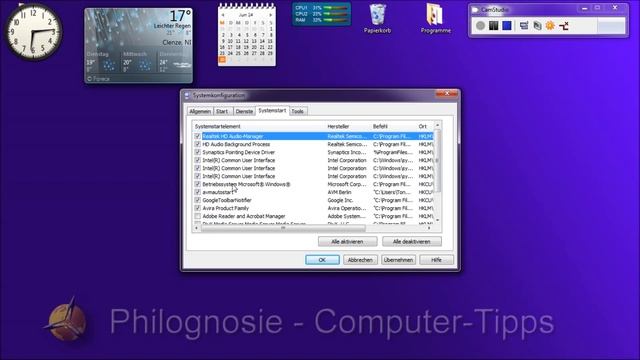Viewport: 640px width, 360px height.
Task: Switch to the Allgemein tab
Action: click(200, 111)
